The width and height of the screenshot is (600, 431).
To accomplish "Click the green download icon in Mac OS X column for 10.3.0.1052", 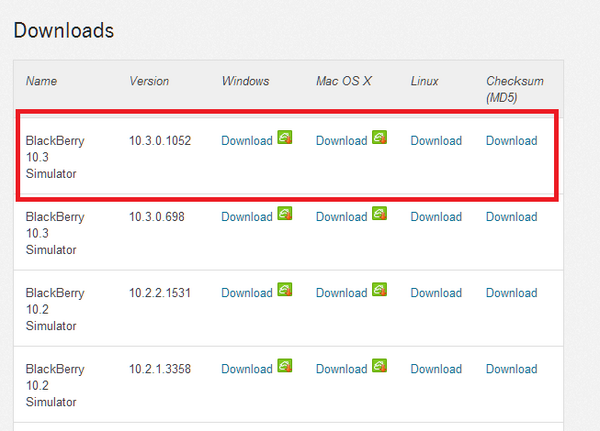I will pos(380,137).
